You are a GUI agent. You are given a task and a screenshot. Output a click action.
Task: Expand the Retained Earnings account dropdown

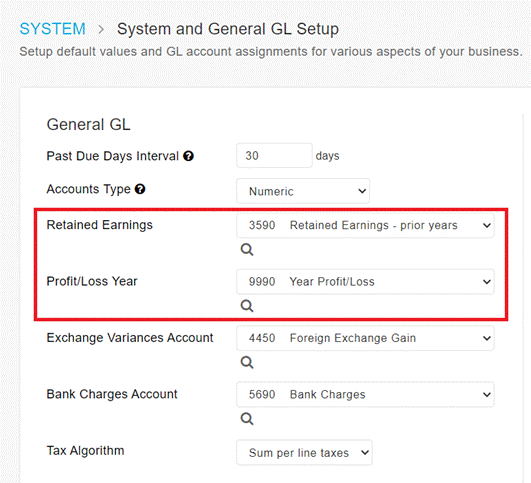pos(365,225)
